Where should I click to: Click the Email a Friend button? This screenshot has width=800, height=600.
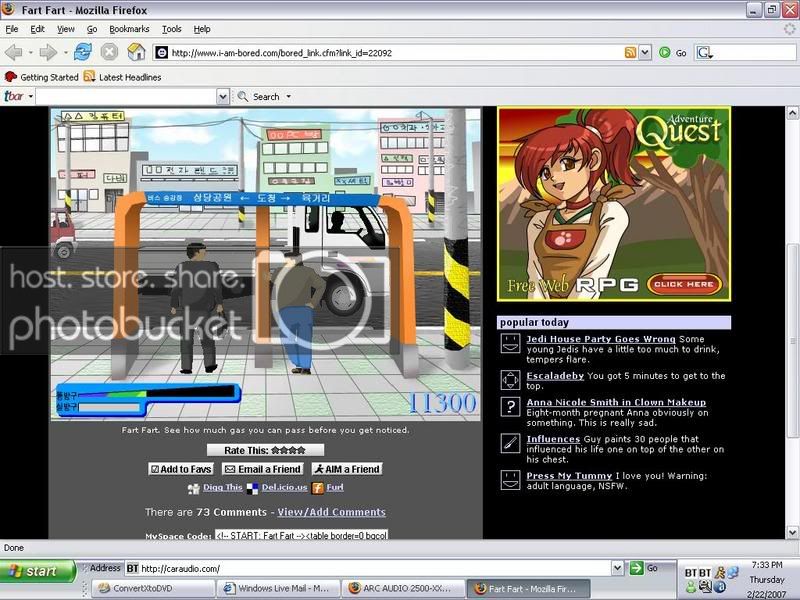click(x=263, y=469)
